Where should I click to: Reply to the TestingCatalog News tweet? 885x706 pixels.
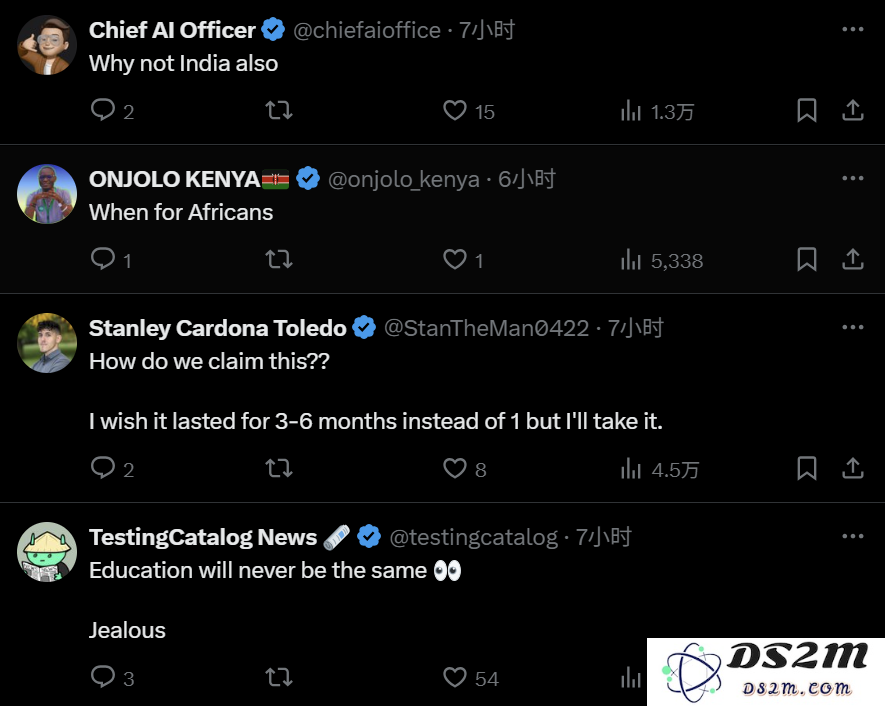[x=103, y=677]
